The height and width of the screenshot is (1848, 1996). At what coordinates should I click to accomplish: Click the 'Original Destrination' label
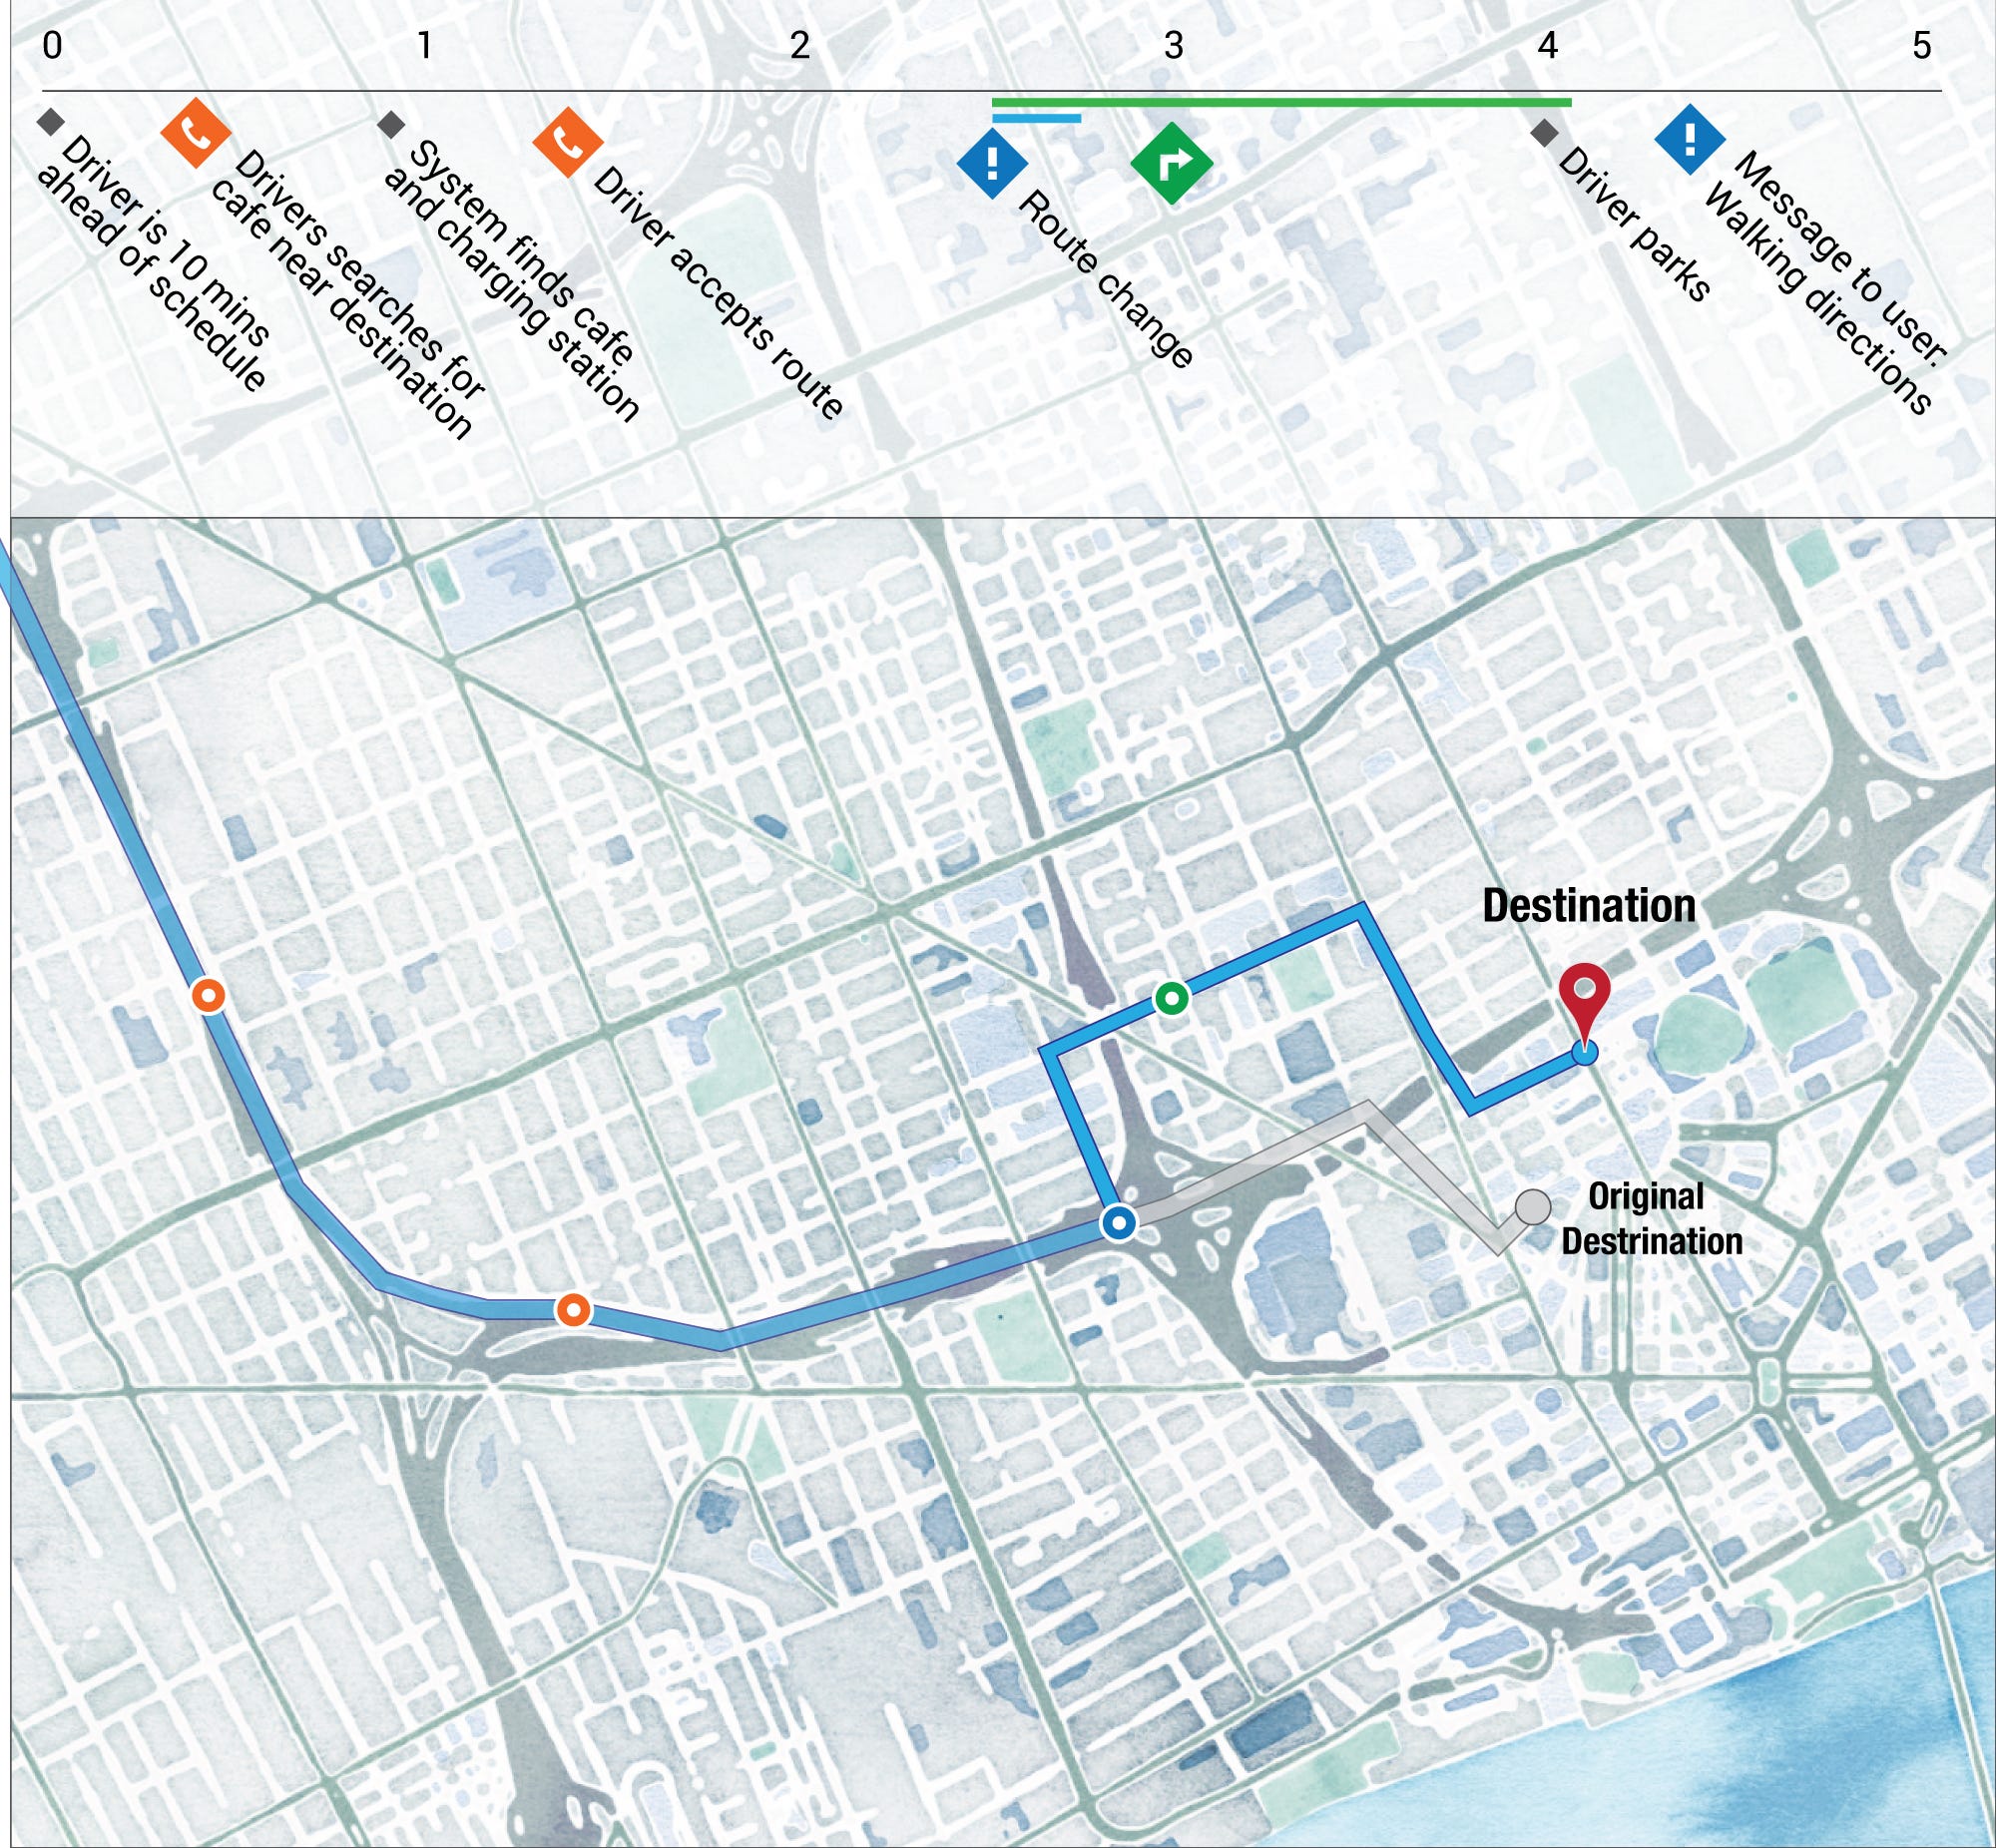coord(1652,1219)
